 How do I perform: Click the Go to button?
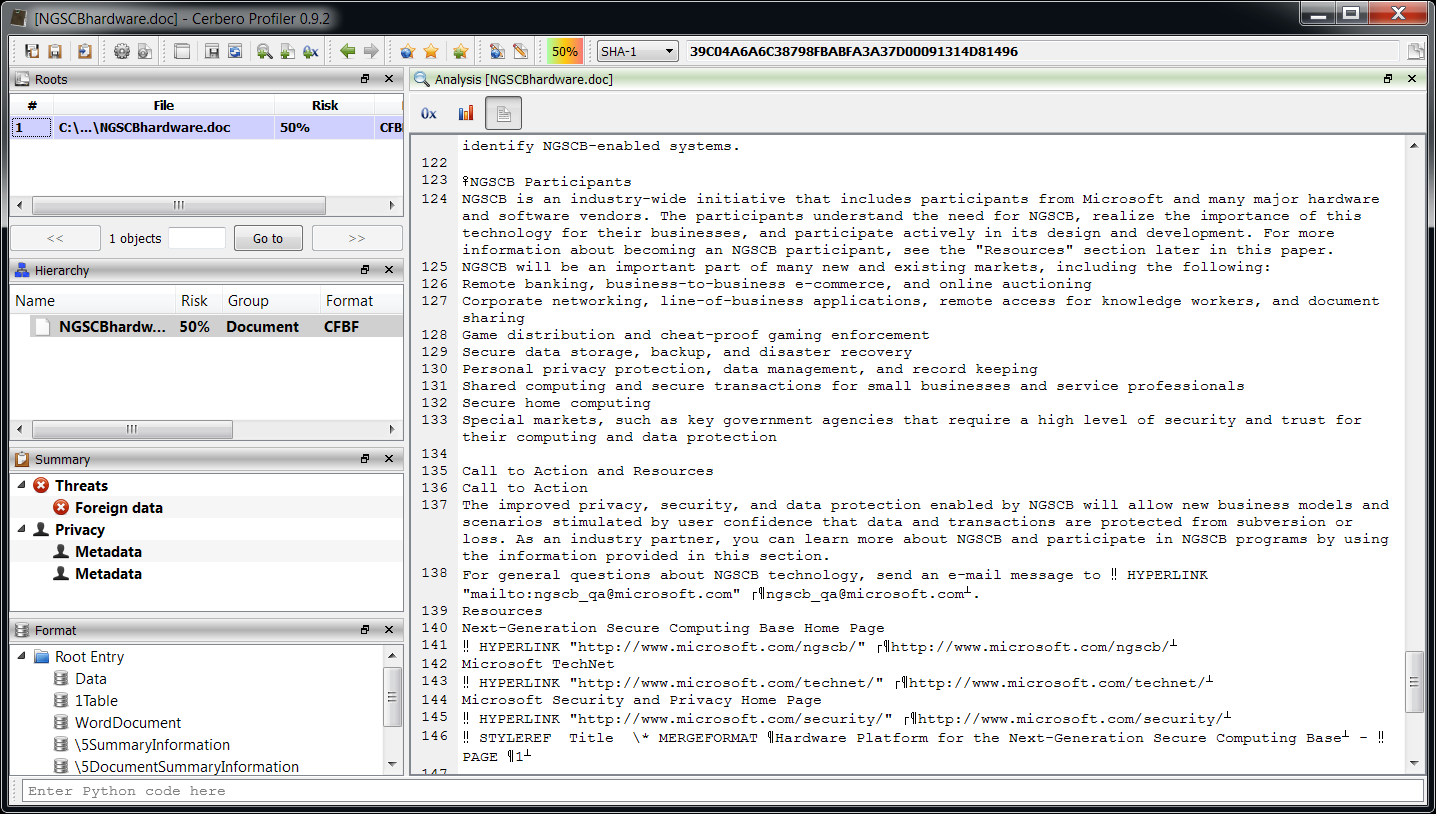point(267,238)
